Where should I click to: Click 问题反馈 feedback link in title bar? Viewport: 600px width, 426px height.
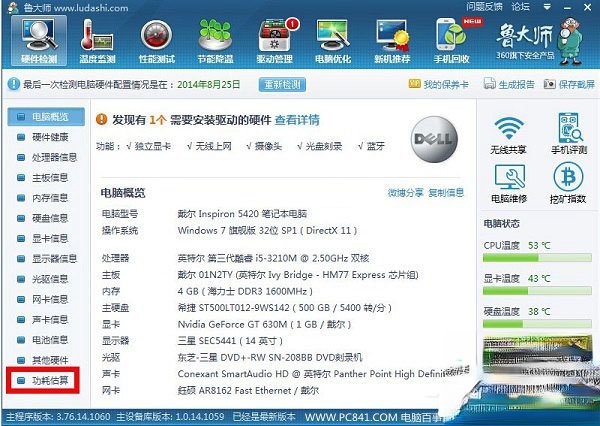click(484, 7)
